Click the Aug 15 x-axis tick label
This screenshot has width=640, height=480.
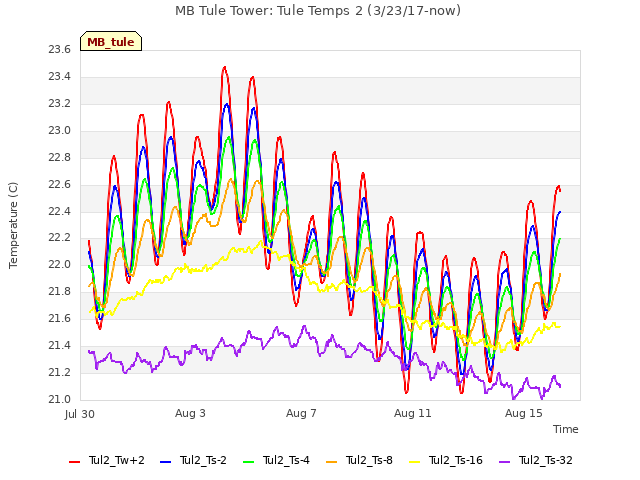[x=524, y=413]
